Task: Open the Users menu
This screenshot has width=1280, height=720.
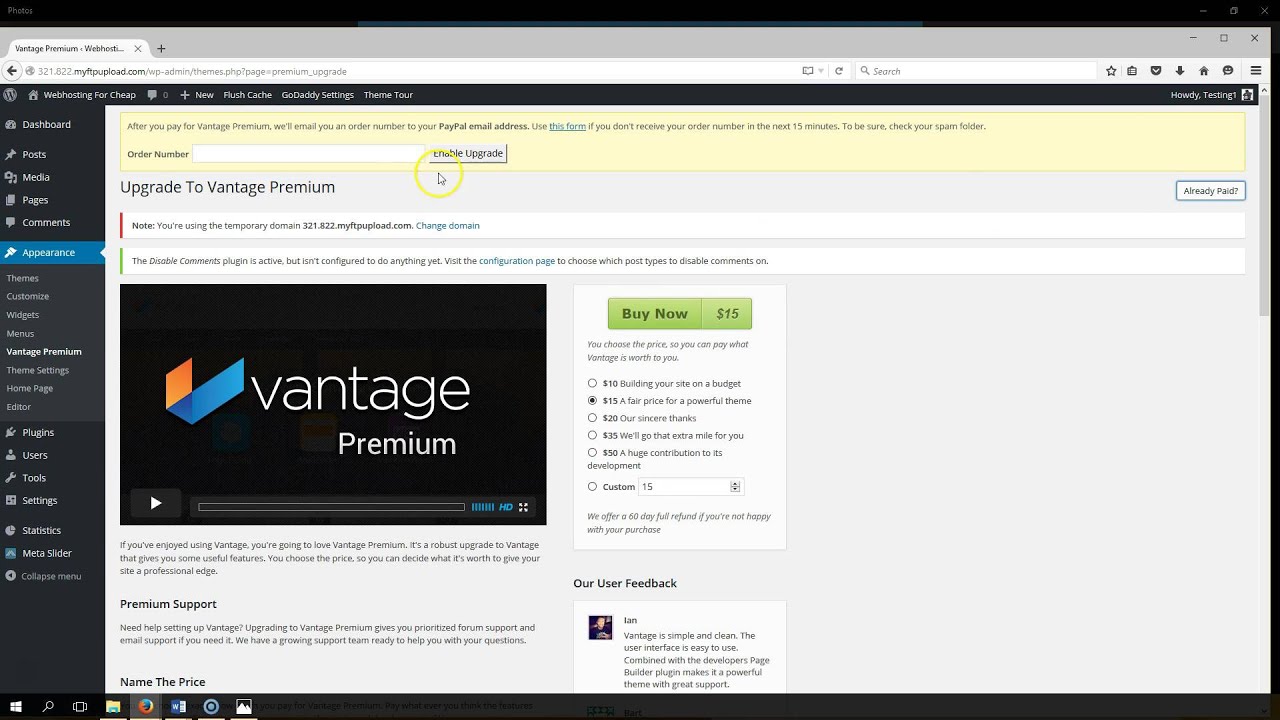Action: 35,455
